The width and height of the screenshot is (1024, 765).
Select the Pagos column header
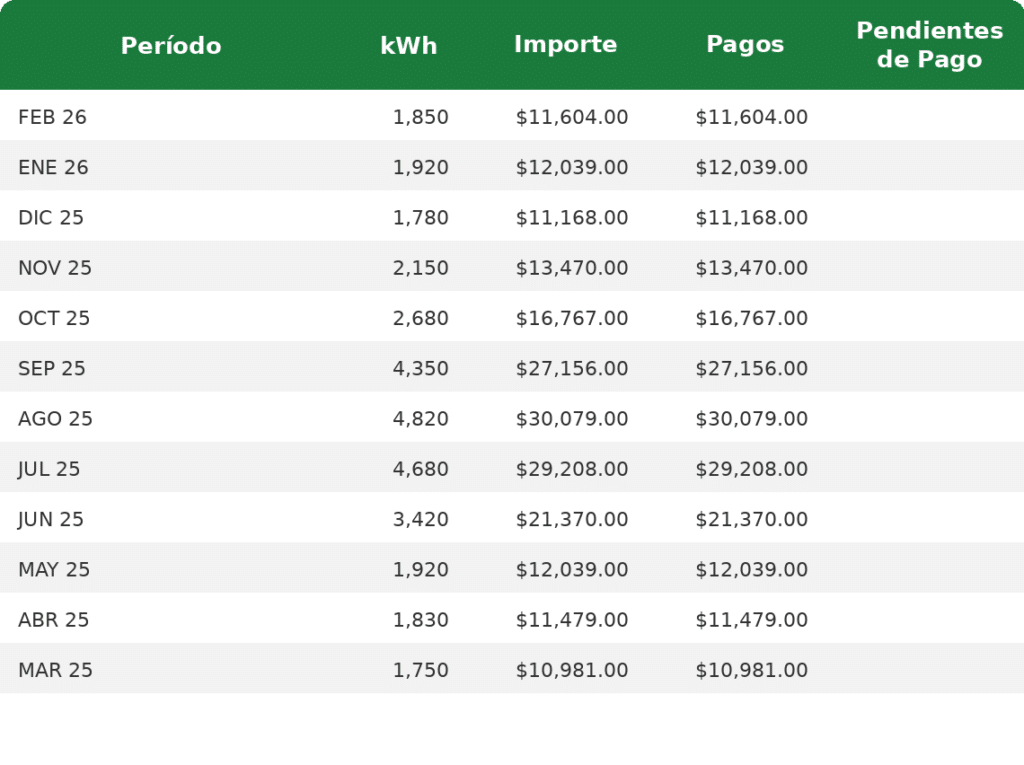(x=745, y=44)
